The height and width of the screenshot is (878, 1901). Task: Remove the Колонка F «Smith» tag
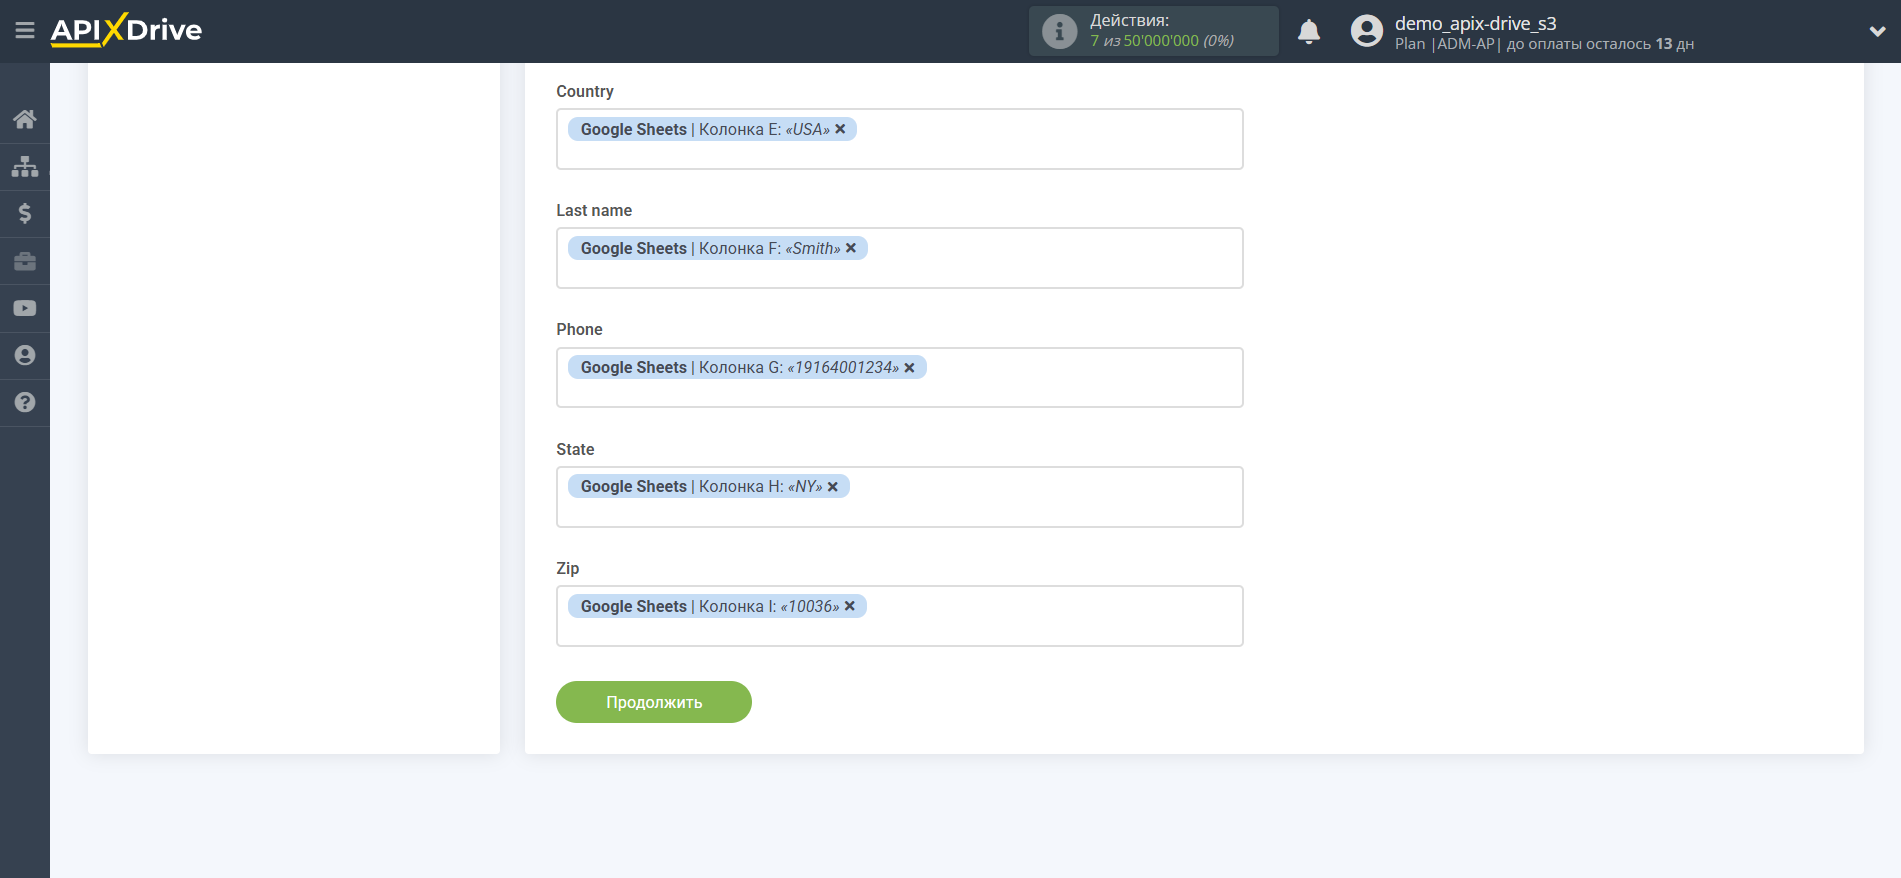[851, 248]
